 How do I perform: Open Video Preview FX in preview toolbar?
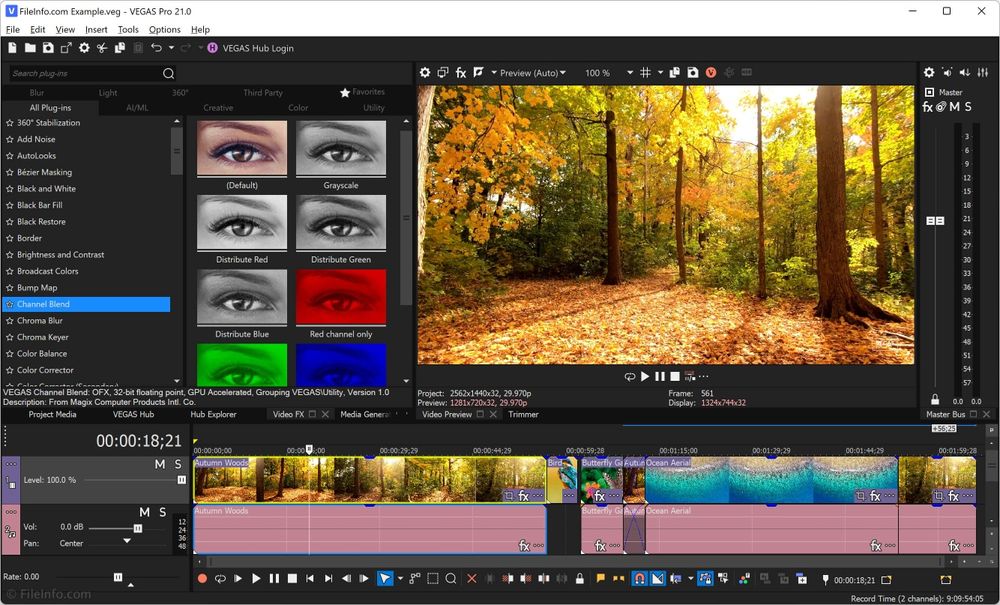pyautogui.click(x=461, y=73)
